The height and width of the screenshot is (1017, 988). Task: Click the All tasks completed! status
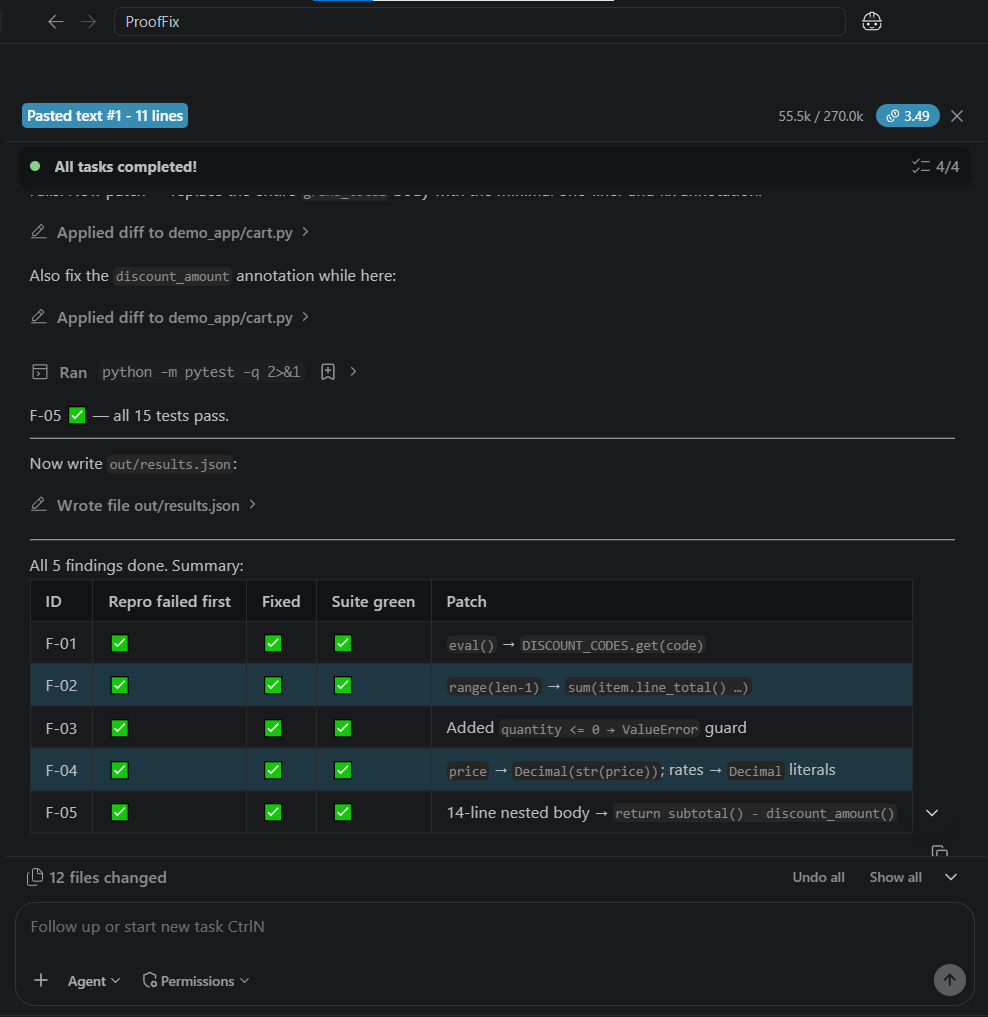[x=125, y=167]
